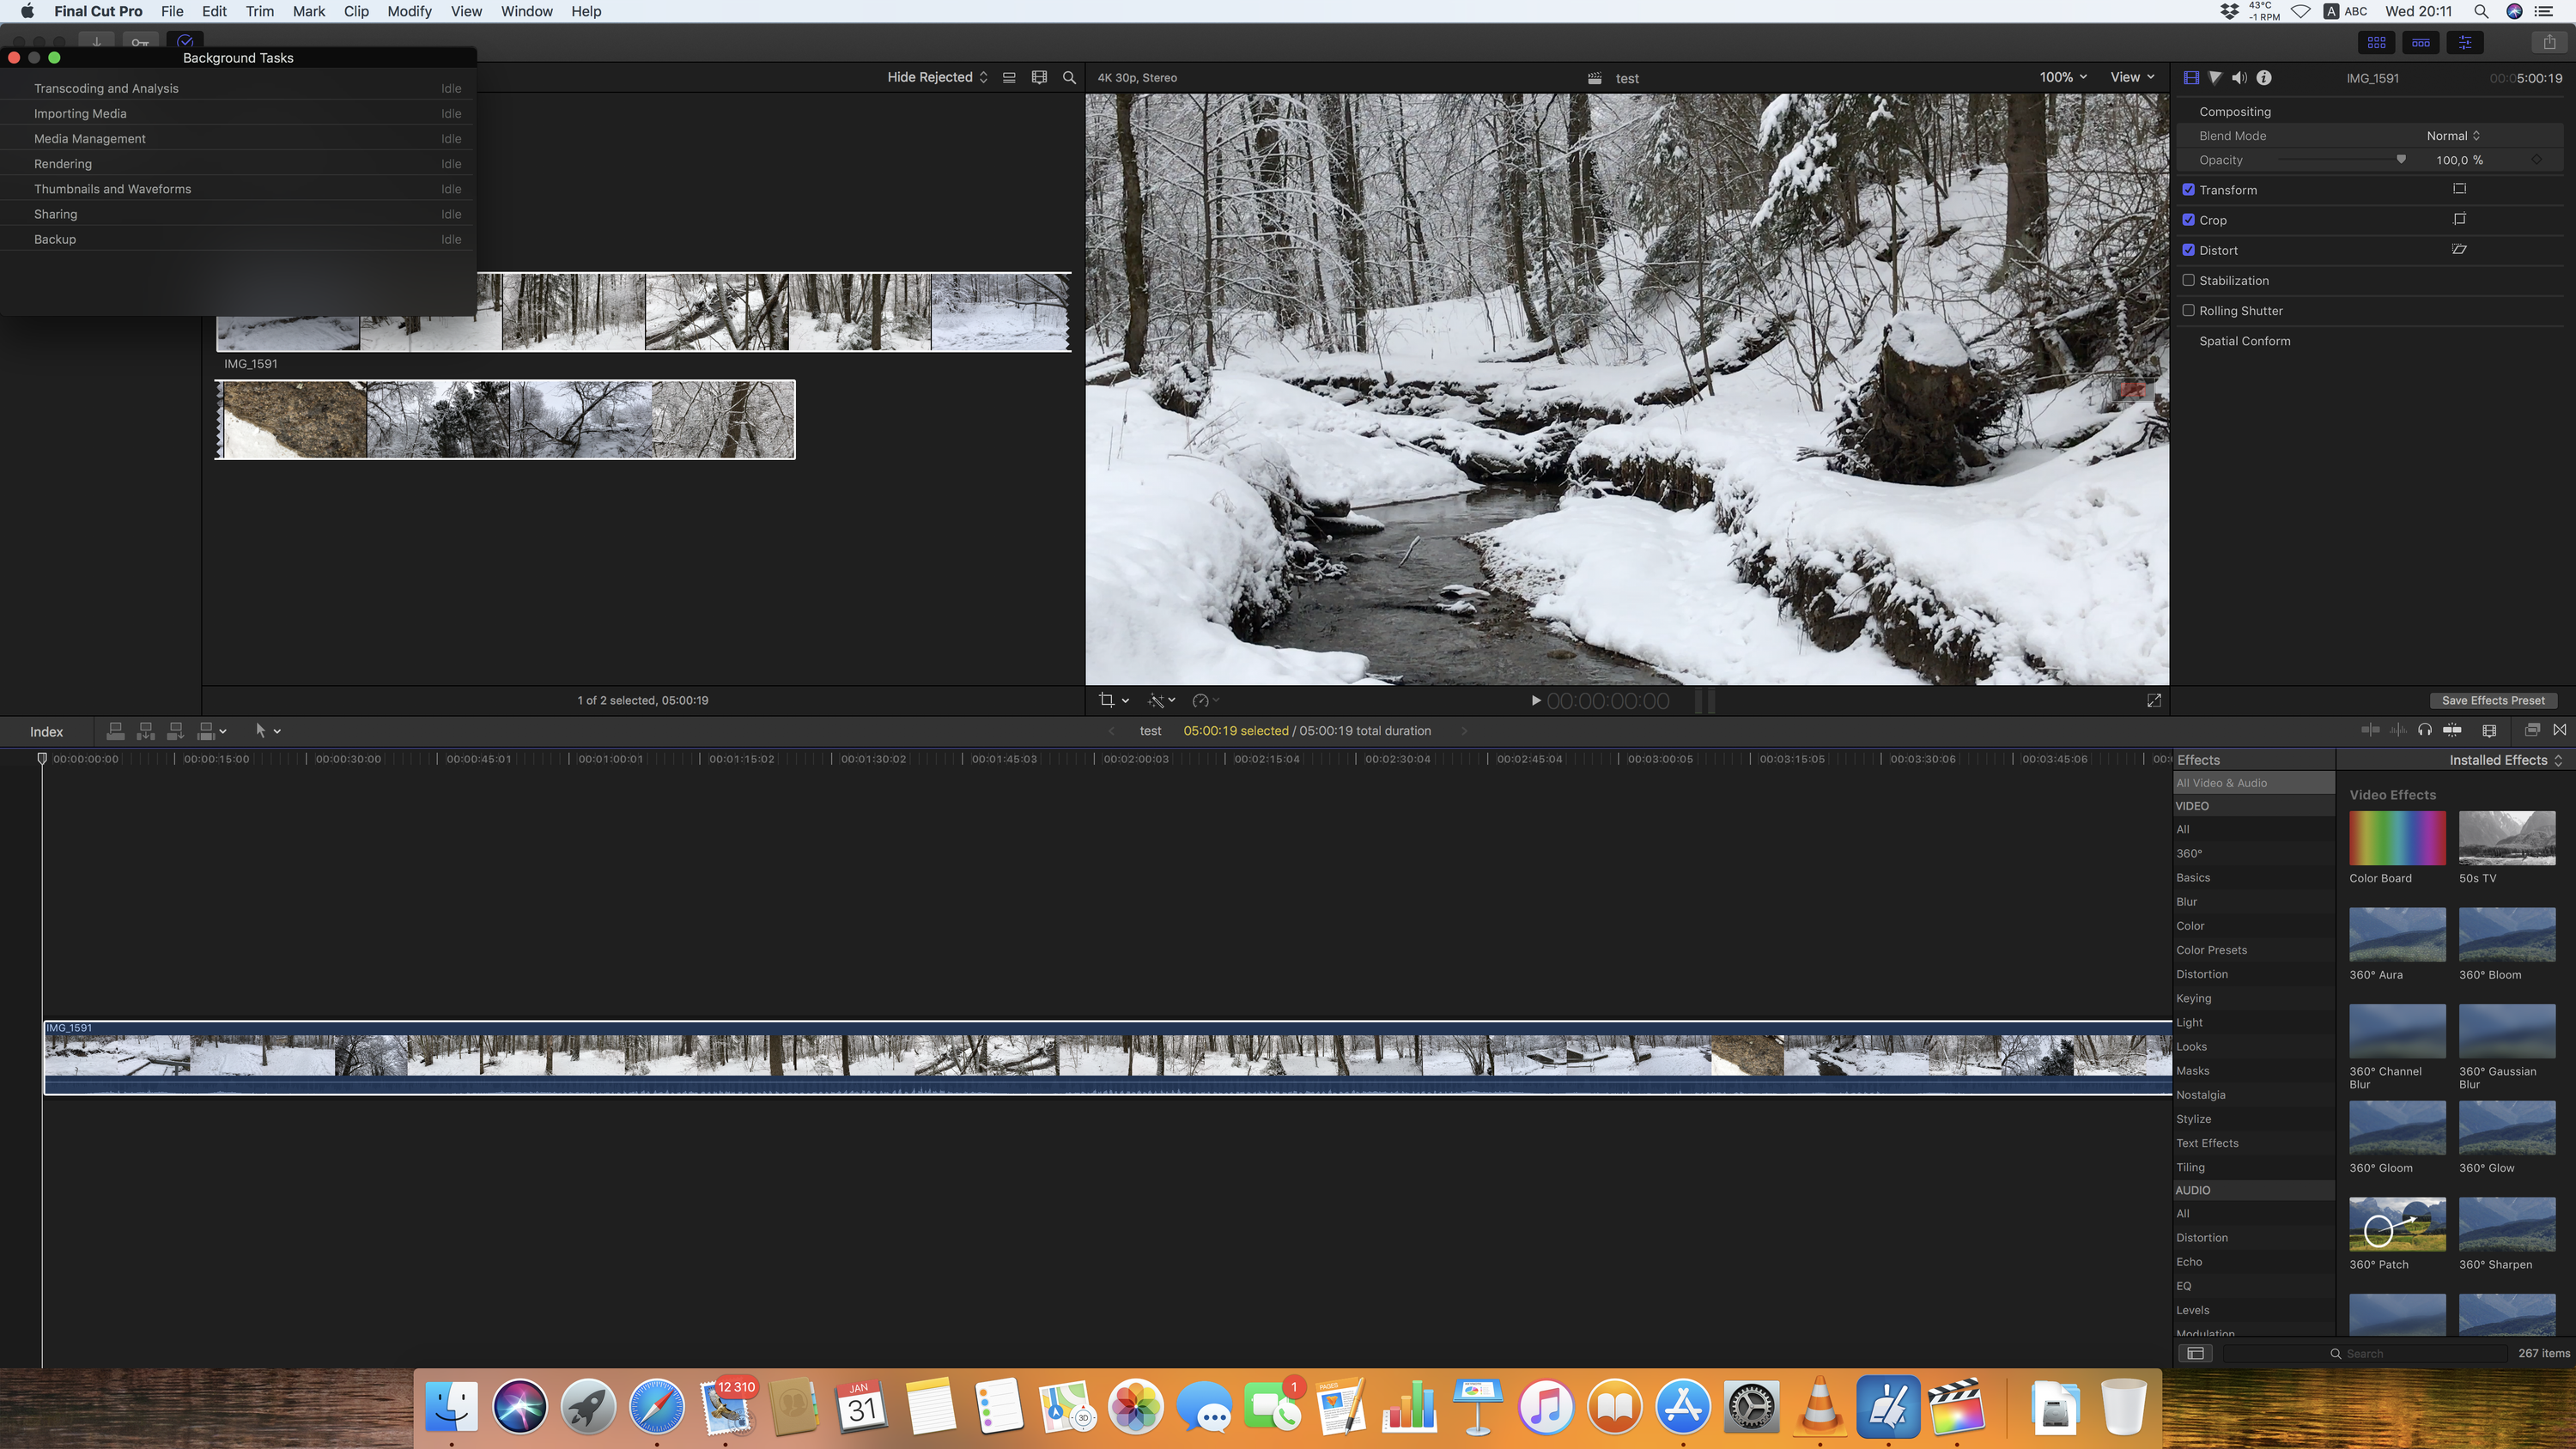Select the 50s TV effect thumbnail

point(2506,838)
